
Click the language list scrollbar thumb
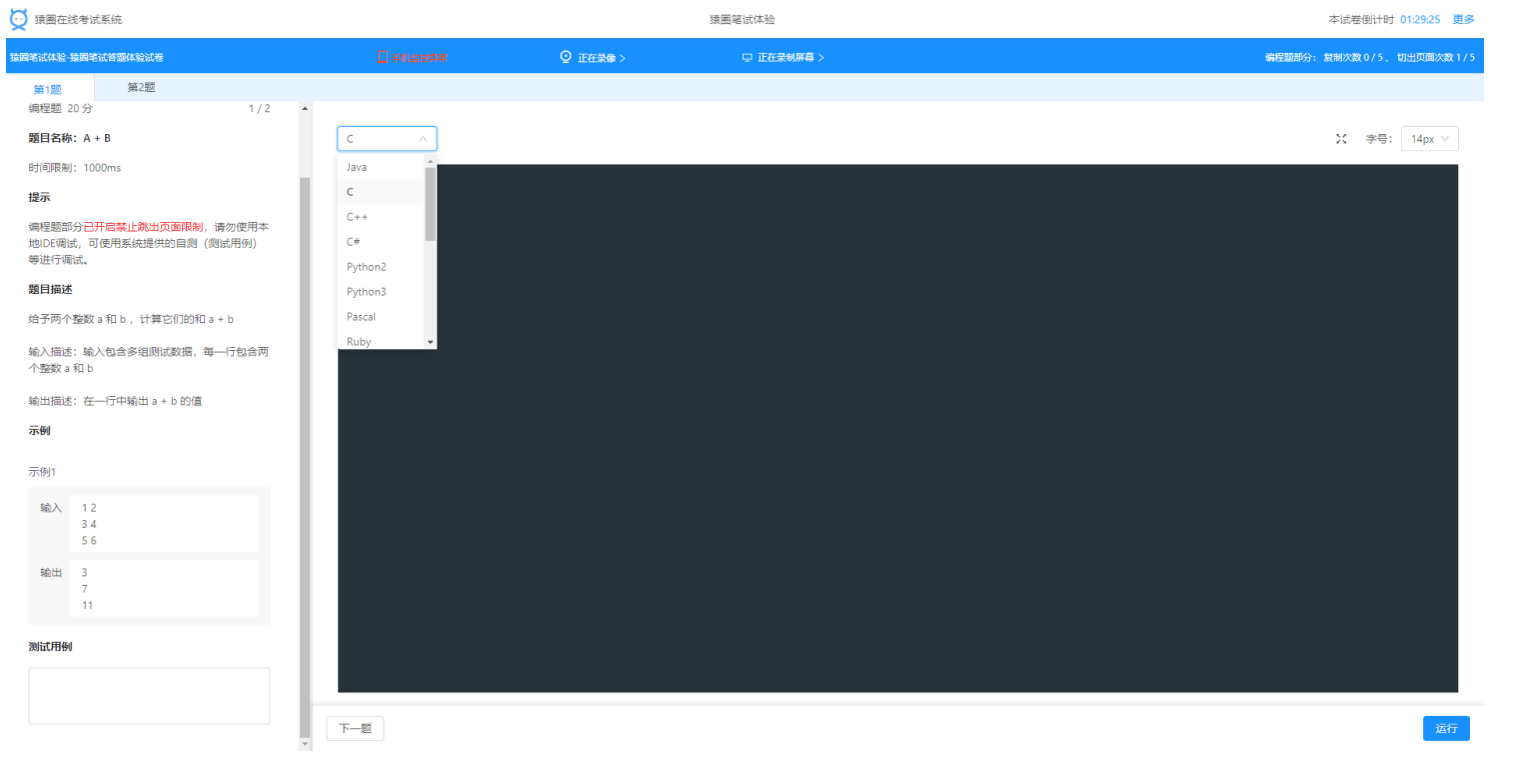tap(431, 204)
